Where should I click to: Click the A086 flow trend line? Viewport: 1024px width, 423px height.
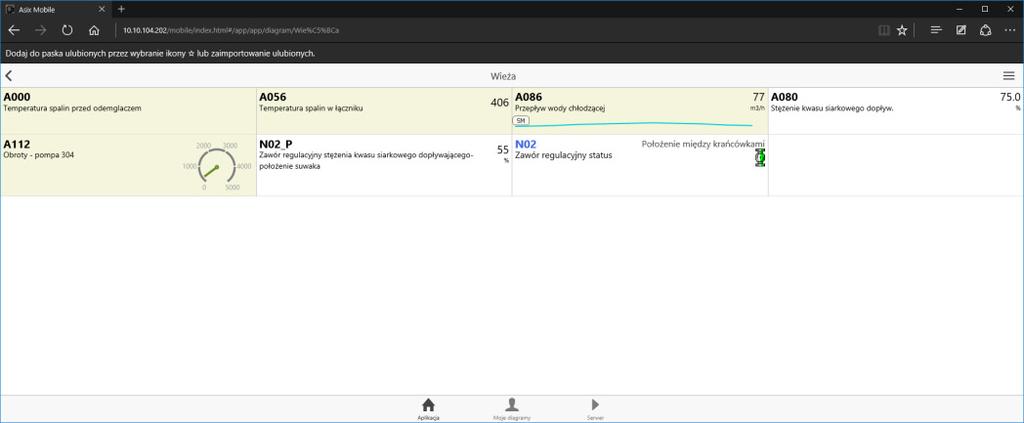pyautogui.click(x=633, y=124)
